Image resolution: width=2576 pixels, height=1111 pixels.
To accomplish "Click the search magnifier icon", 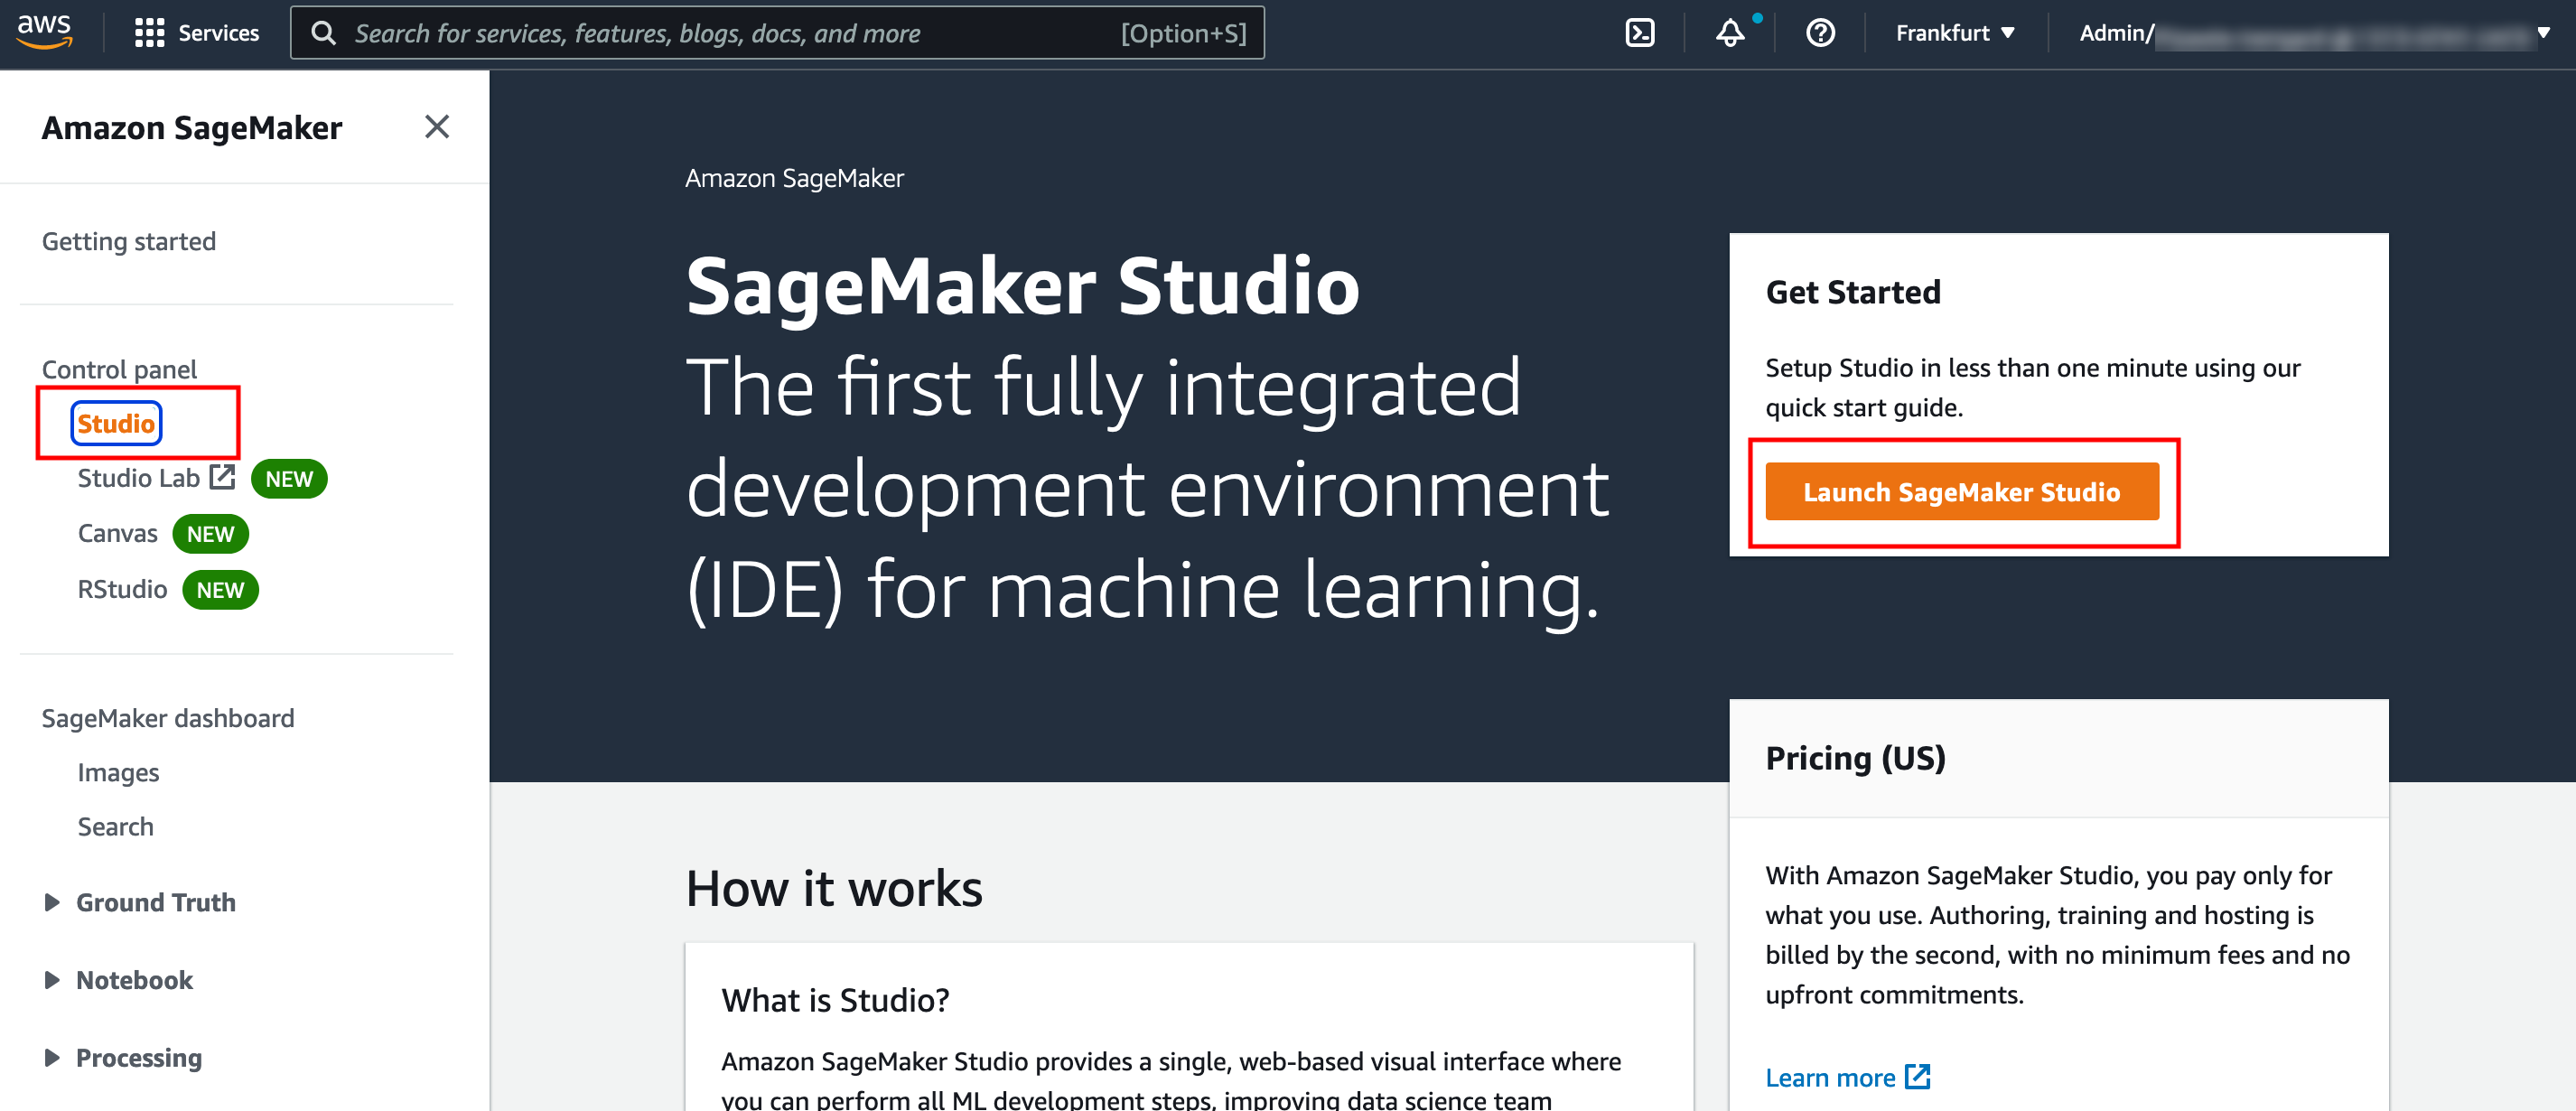I will coord(323,33).
